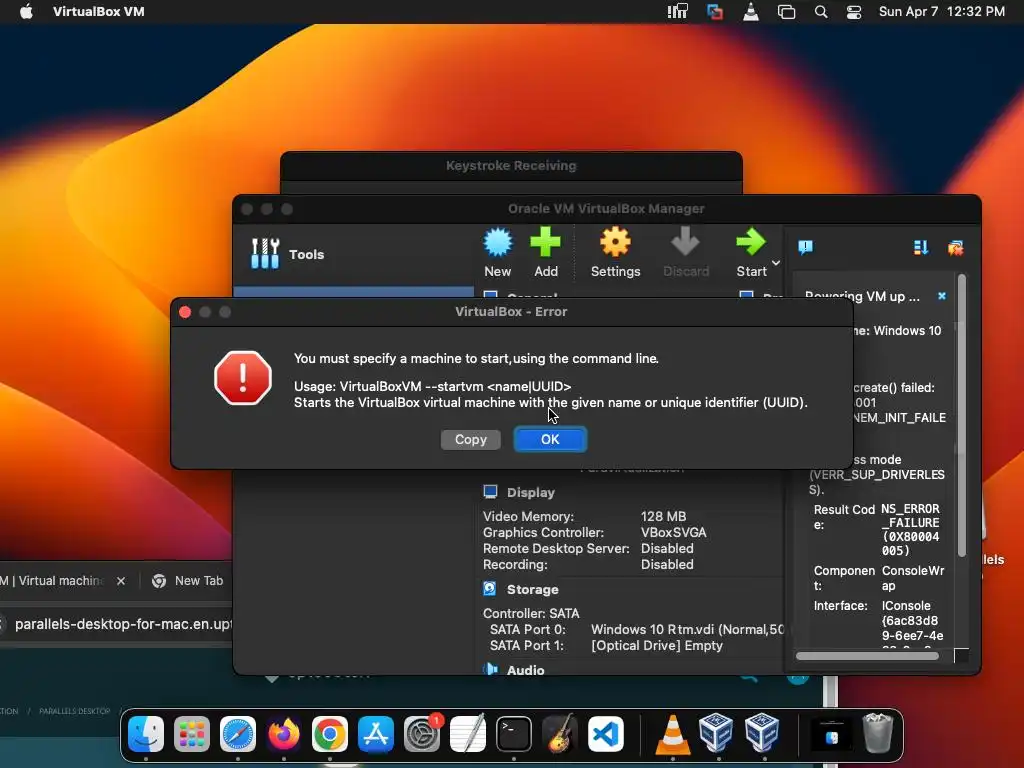Image resolution: width=1024 pixels, height=768 pixels.
Task: Open Visual Studio Code from the Dock
Action: (605, 734)
